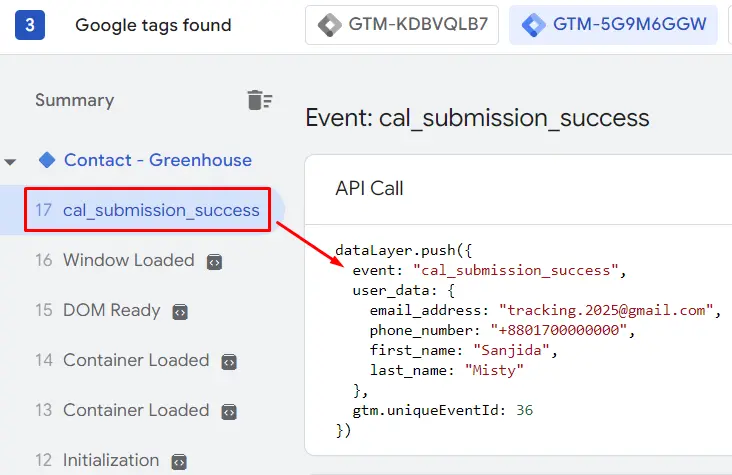Click the blue badge showing 3 tags
This screenshot has height=475, width=732.
tap(29, 25)
